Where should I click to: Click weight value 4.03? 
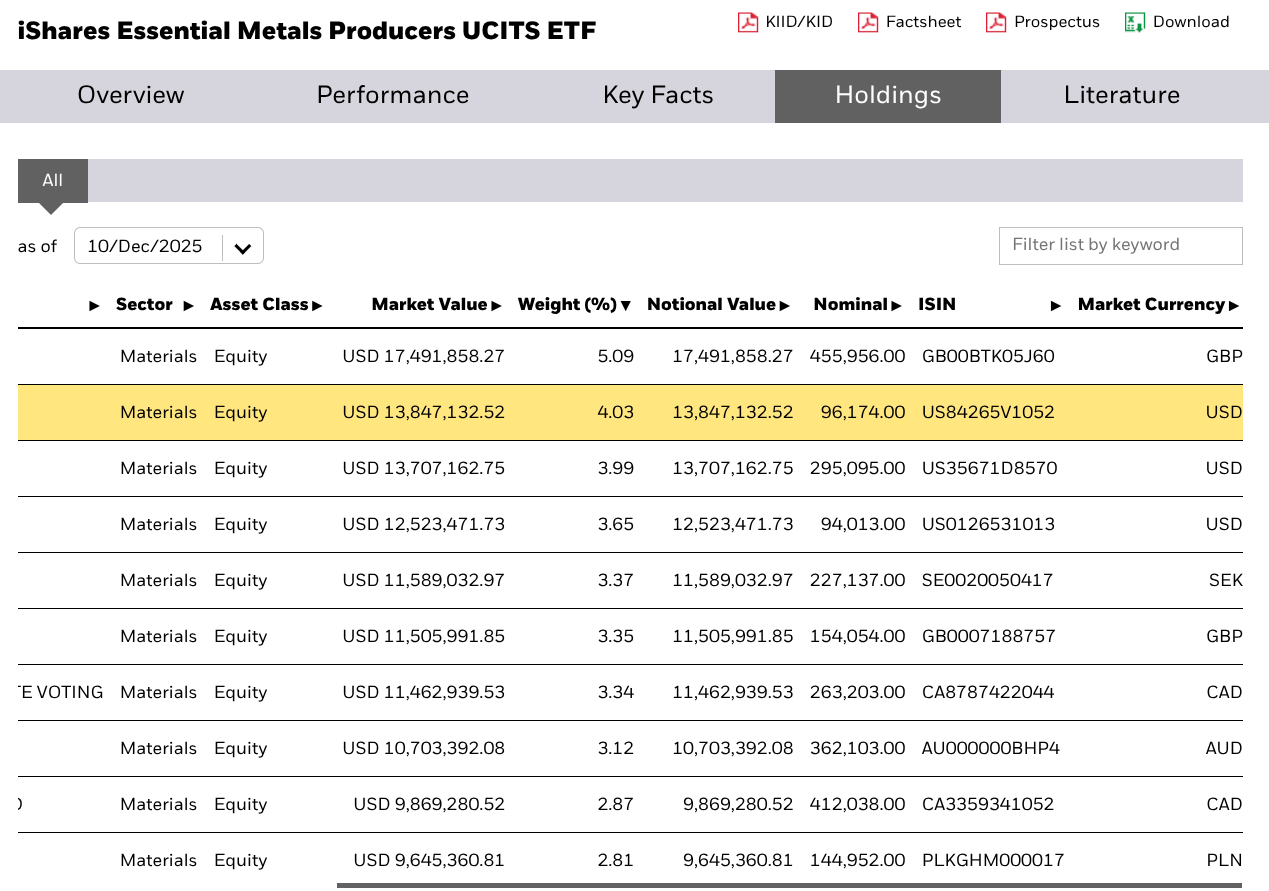[615, 413]
